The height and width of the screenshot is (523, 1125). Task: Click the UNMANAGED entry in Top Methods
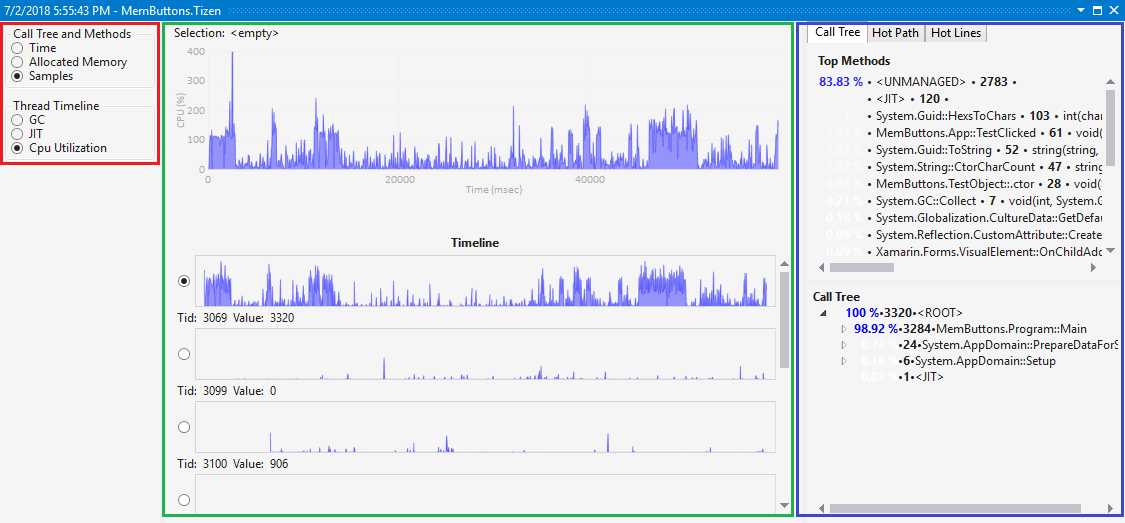point(922,81)
